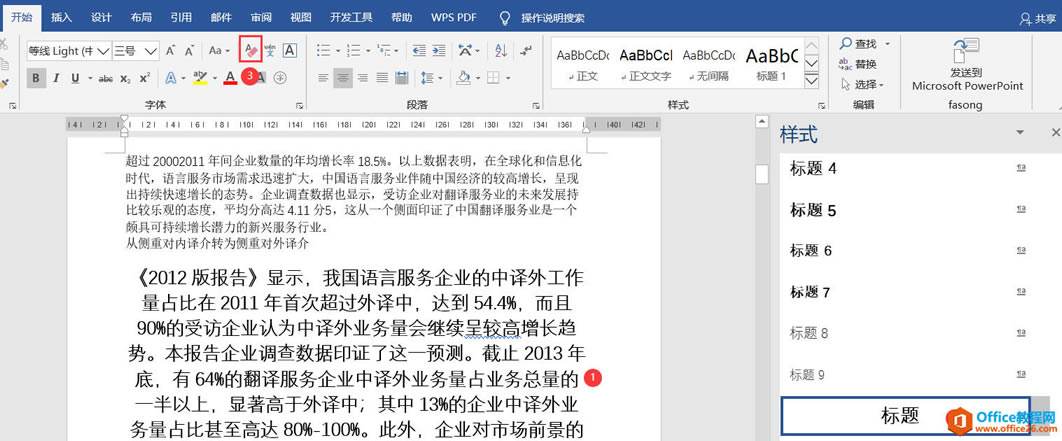Viewport: 1062px width, 441px height.
Task: Switch to 插入 (Insert) tab
Action: [62, 18]
